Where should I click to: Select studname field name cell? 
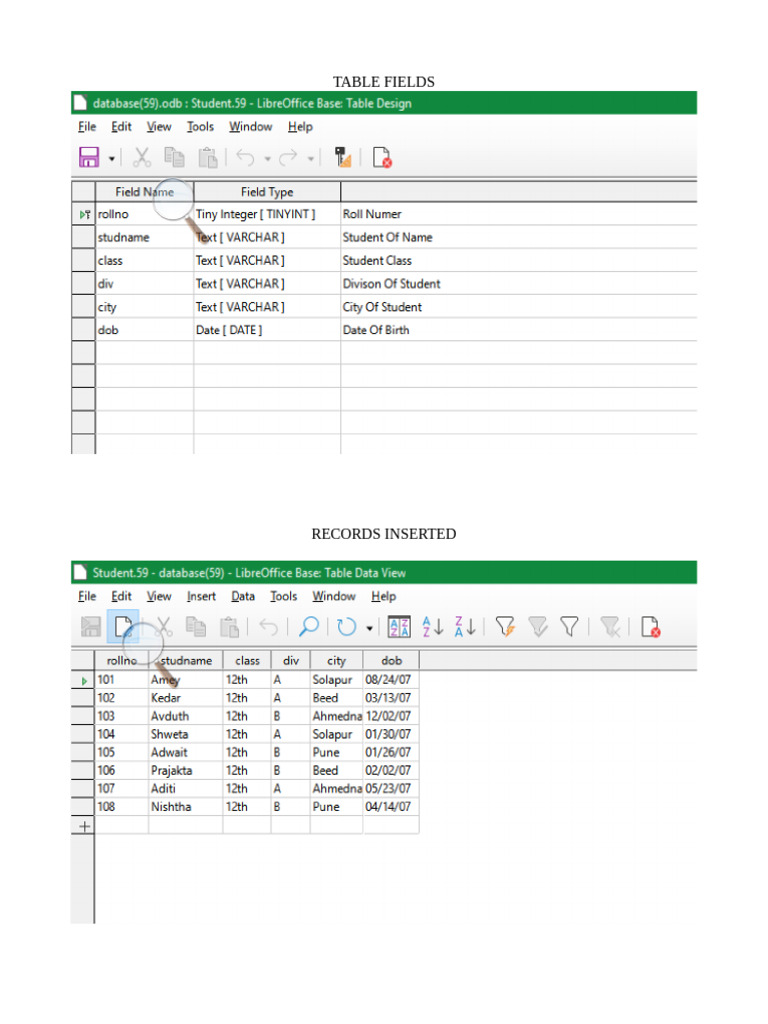click(144, 237)
